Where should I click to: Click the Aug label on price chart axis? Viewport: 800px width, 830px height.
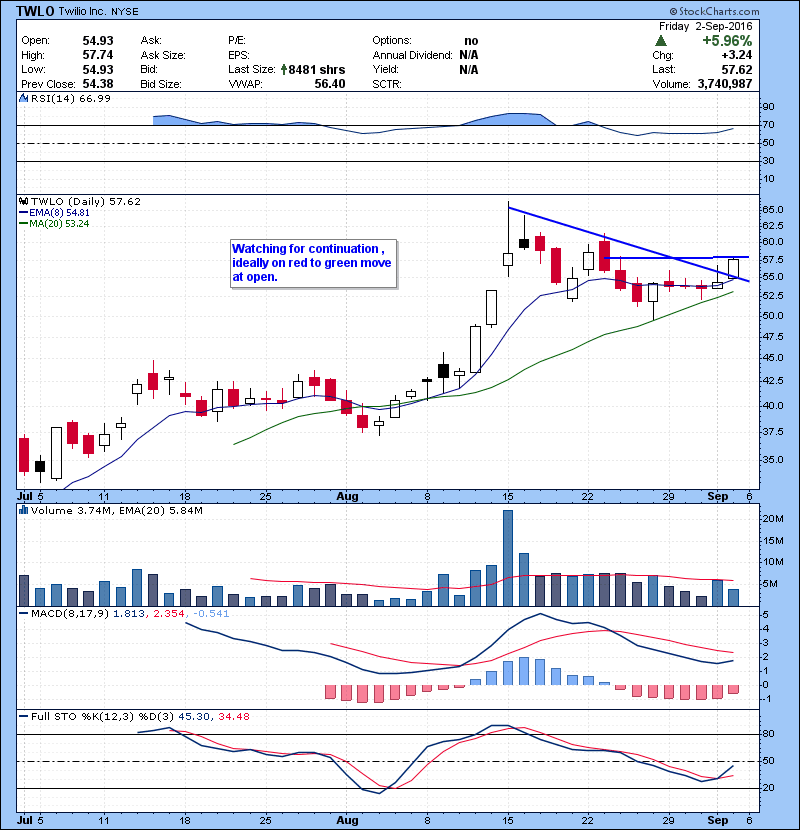point(347,497)
